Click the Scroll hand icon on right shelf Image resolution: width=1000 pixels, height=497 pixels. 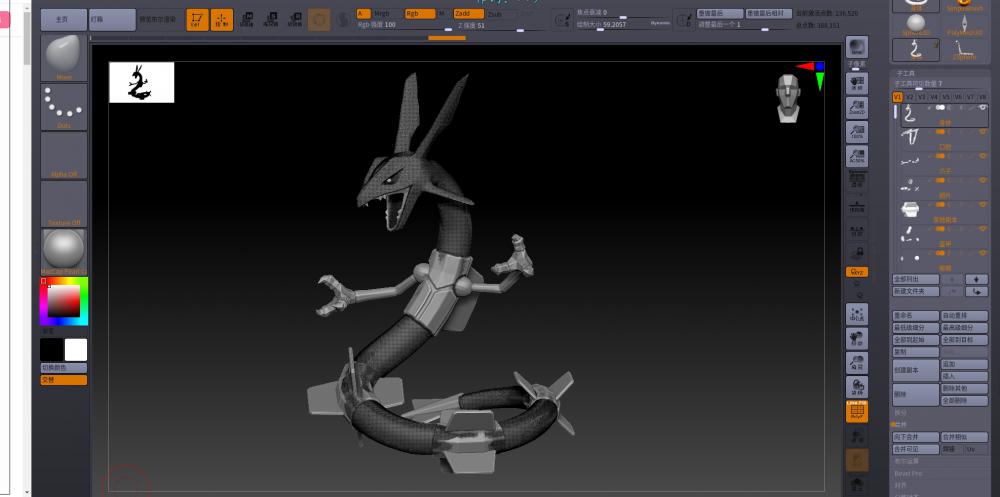[857, 84]
